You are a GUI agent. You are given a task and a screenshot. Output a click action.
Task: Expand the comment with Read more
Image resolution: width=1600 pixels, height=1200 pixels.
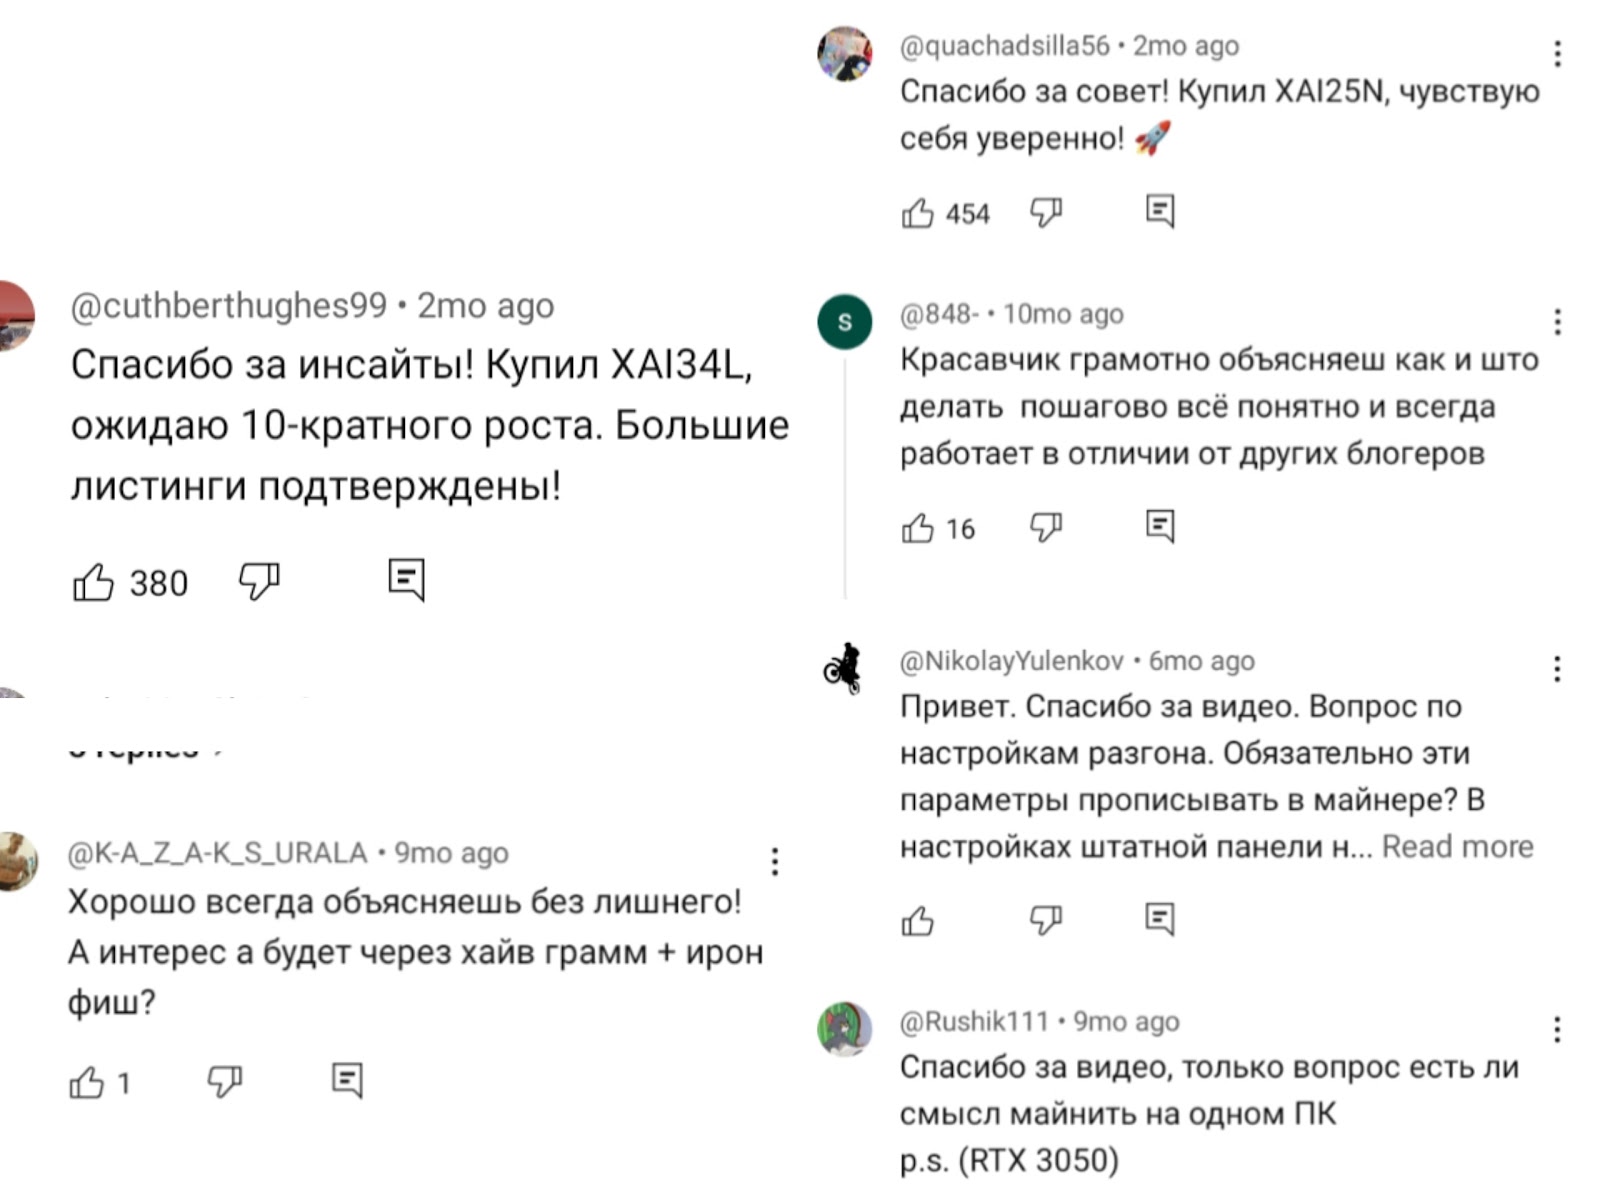pos(1457,847)
